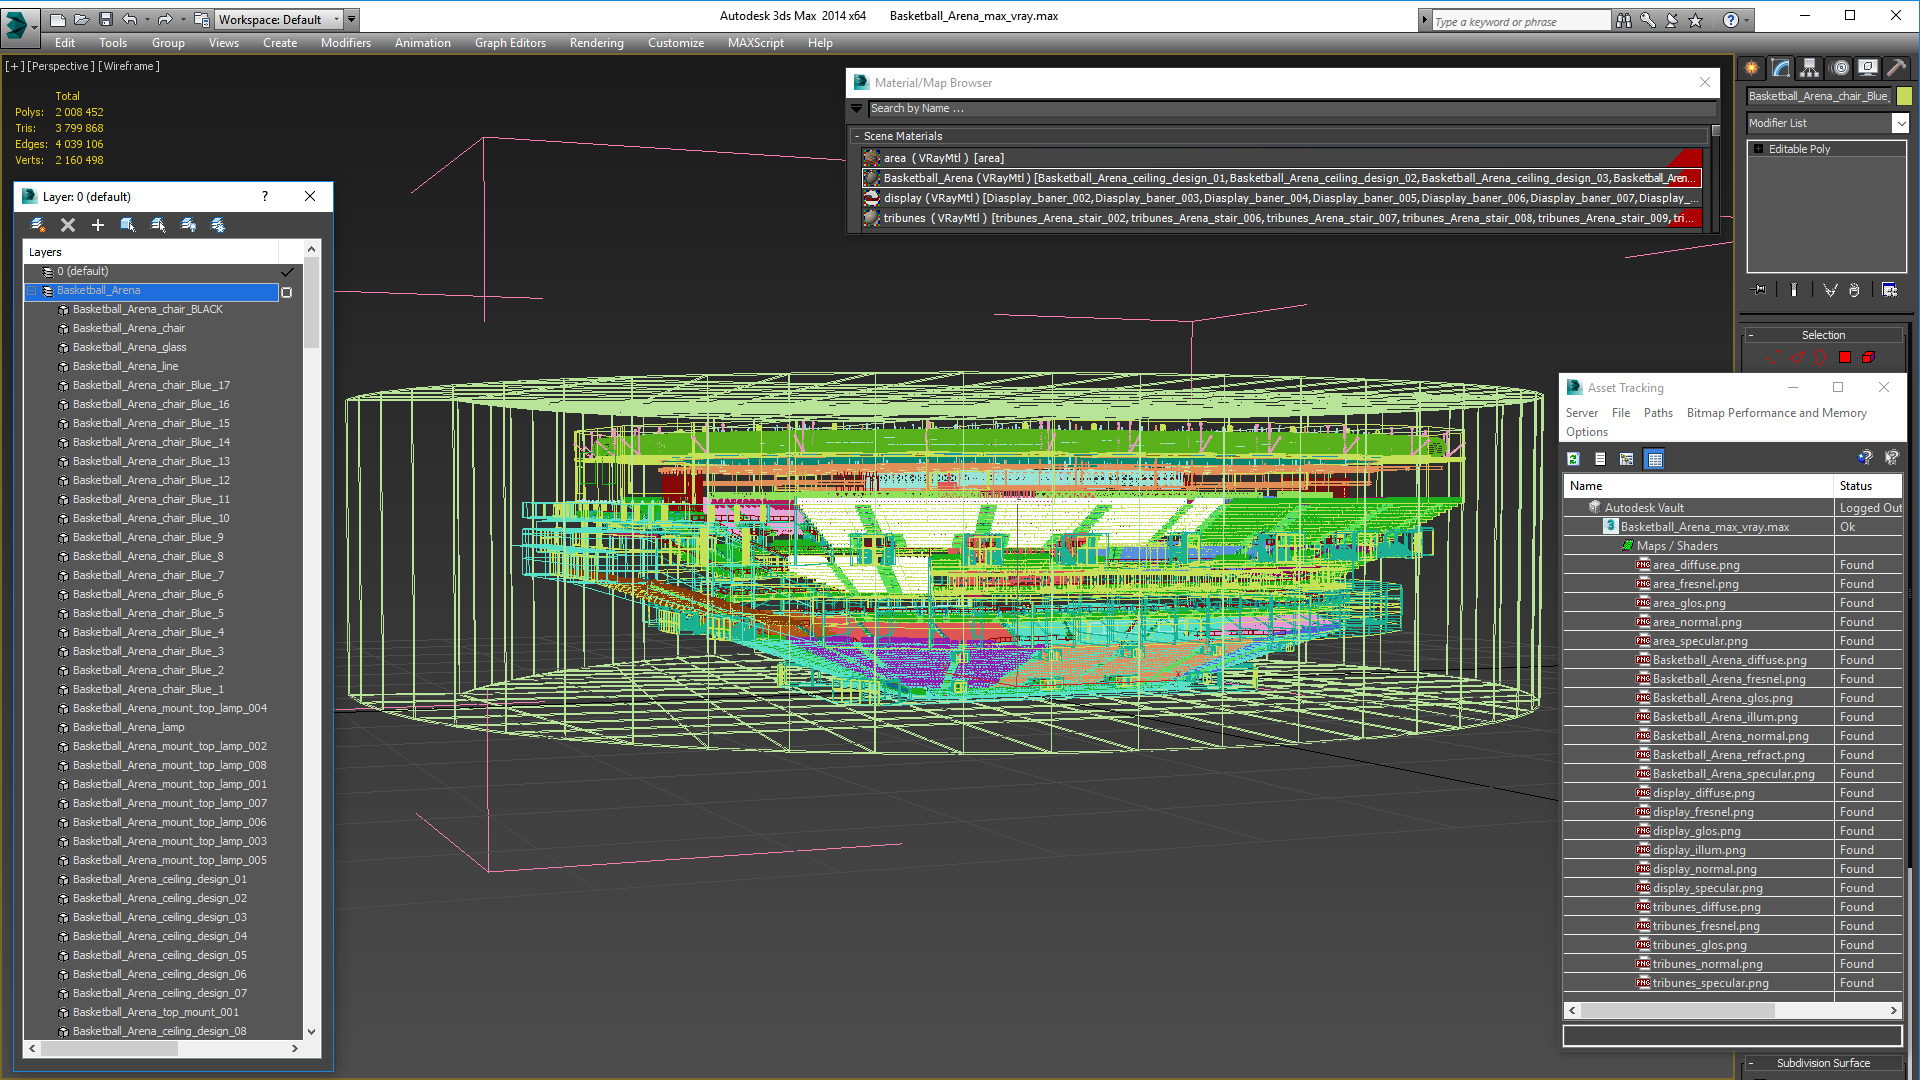
Task: Click the Make Unique icon under modifier stack
Action: (x=1830, y=290)
